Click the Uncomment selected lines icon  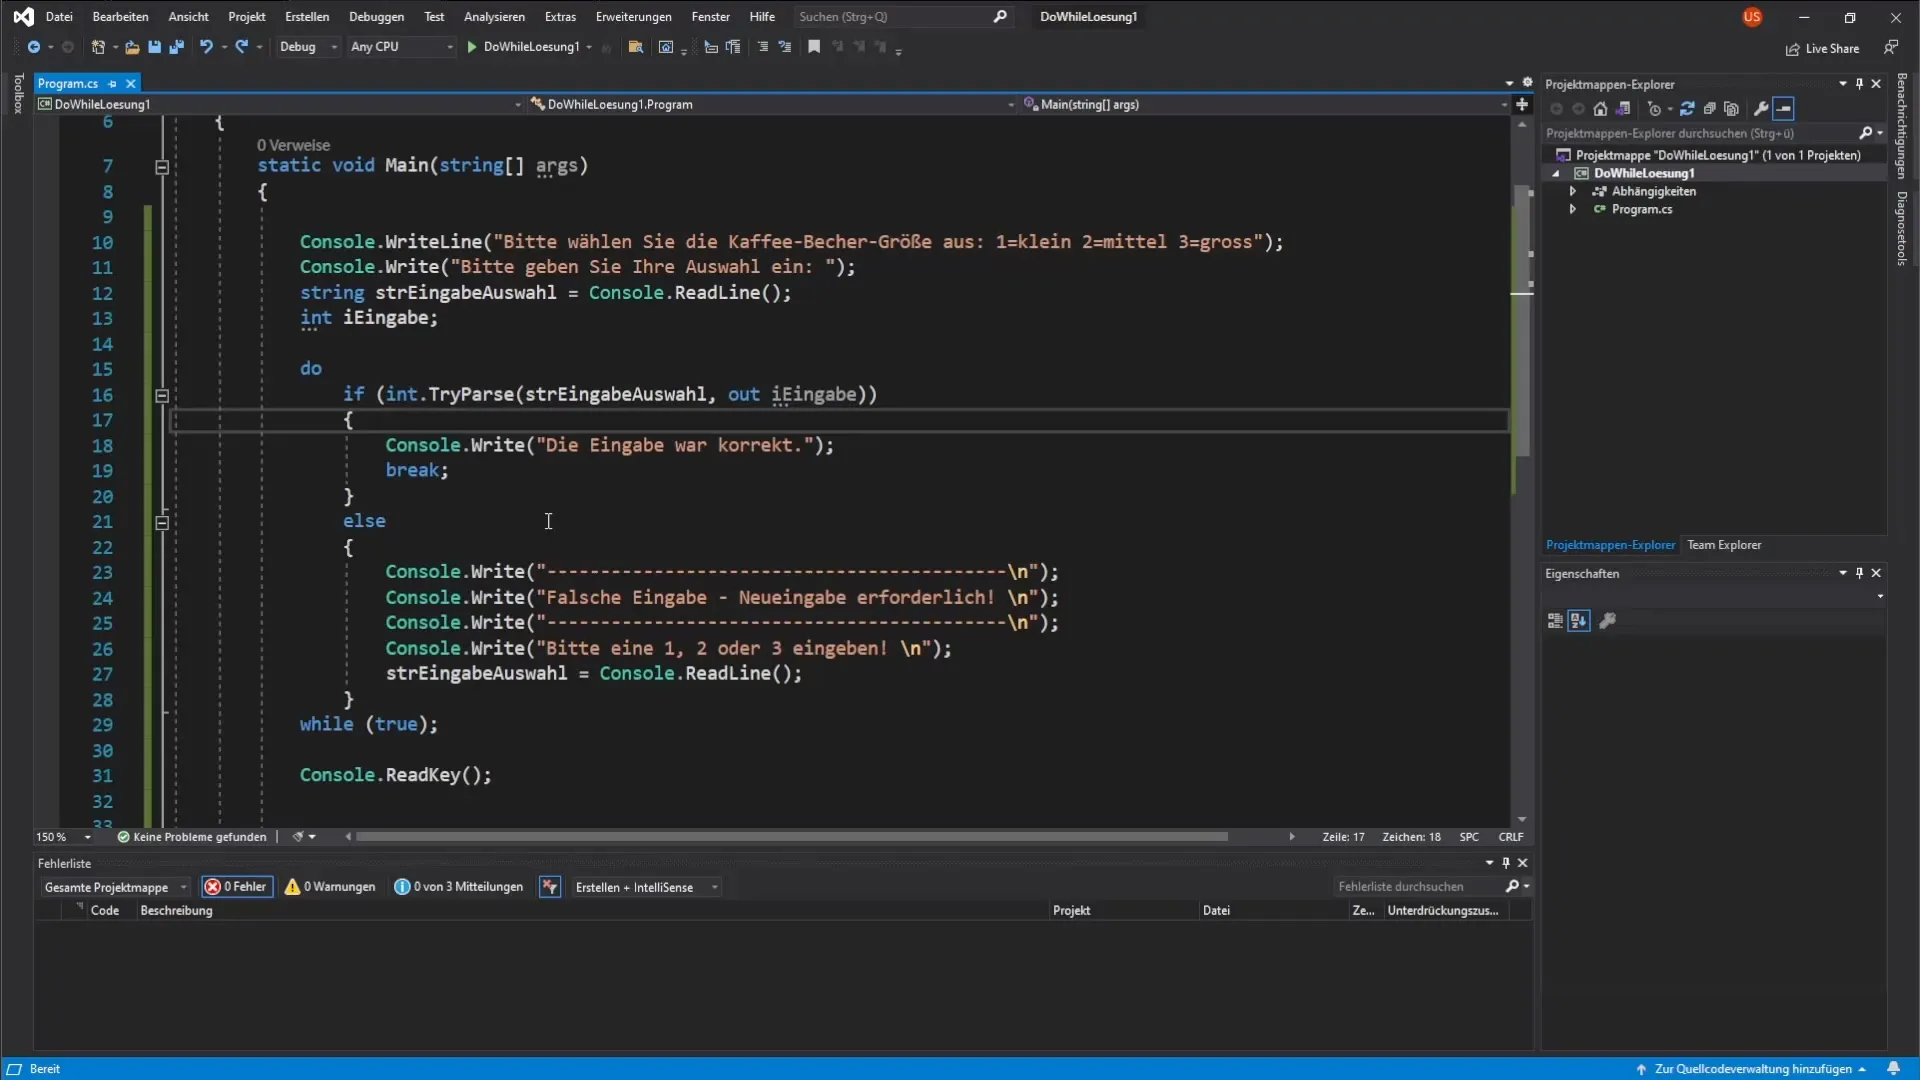point(785,47)
